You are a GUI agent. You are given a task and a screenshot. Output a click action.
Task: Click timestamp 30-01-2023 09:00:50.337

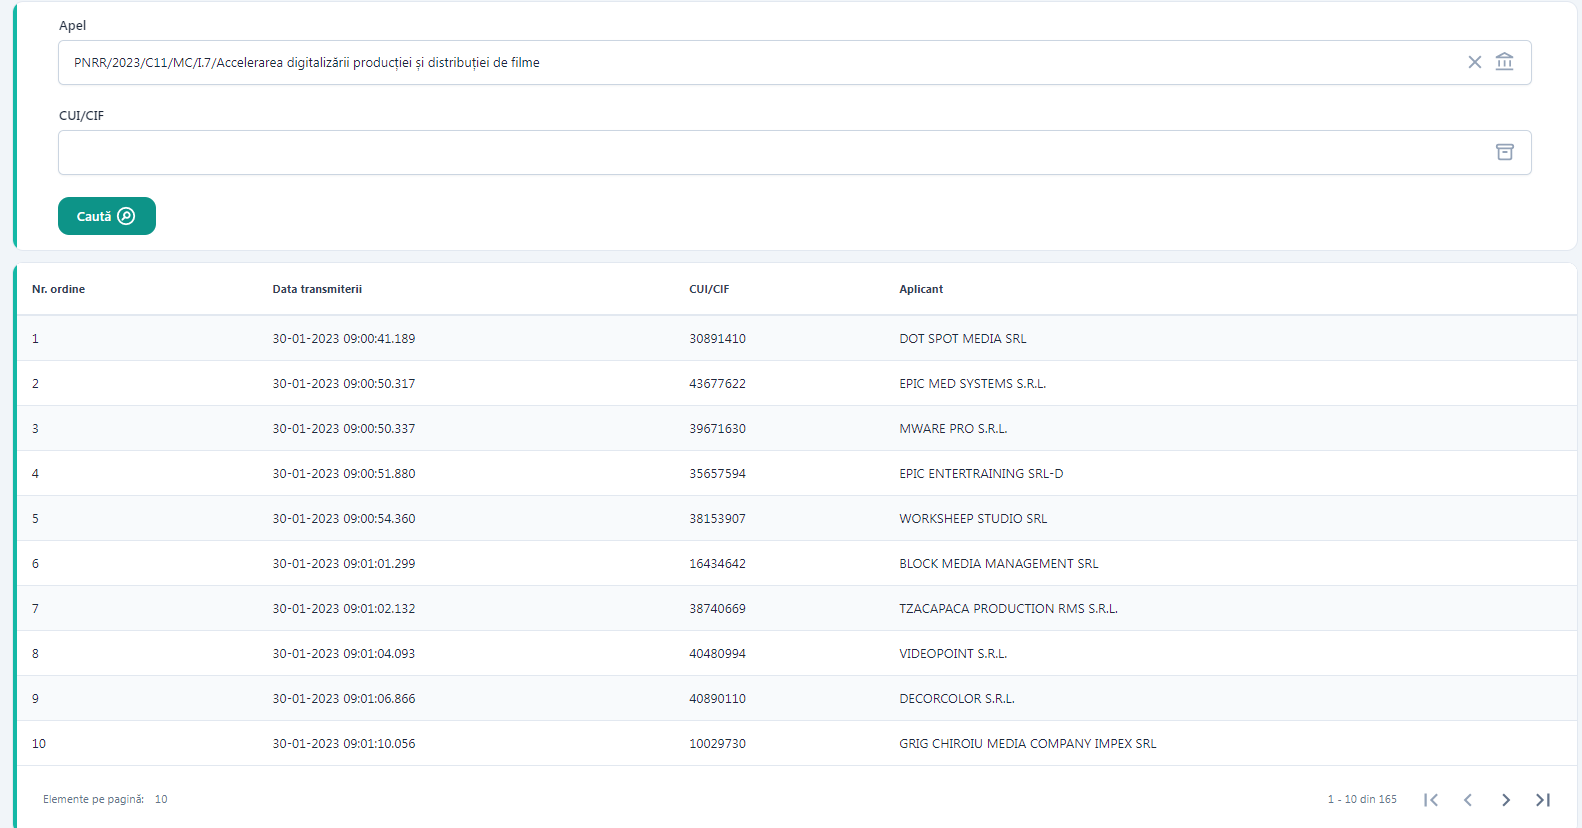(x=344, y=428)
